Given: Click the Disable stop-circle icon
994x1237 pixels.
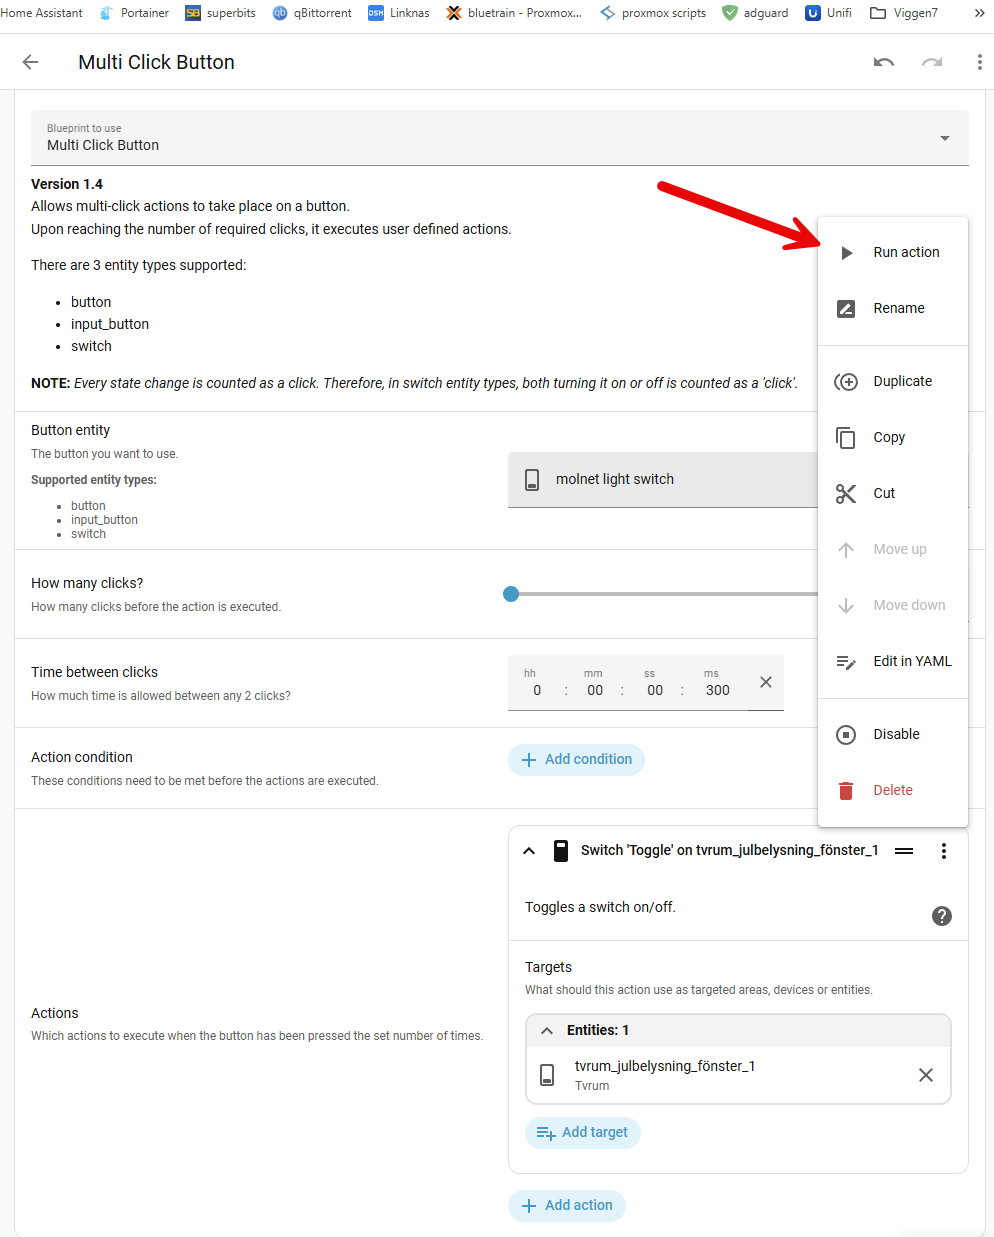Looking at the screenshot, I should point(846,735).
